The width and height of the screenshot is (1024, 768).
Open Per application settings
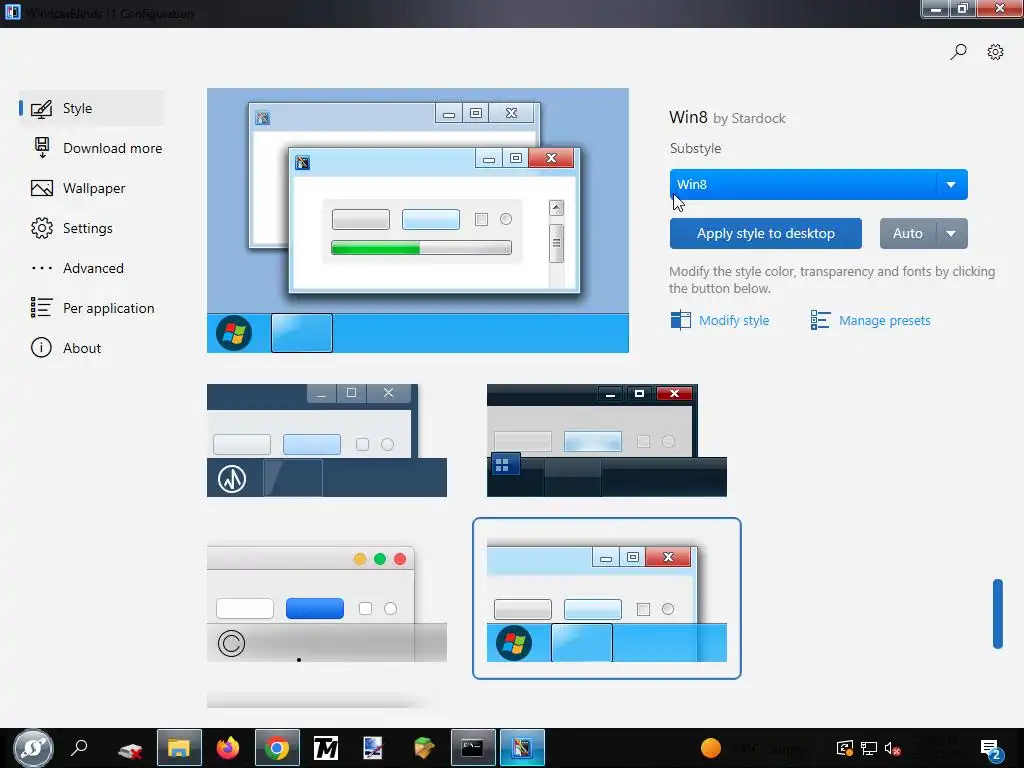tap(91, 308)
